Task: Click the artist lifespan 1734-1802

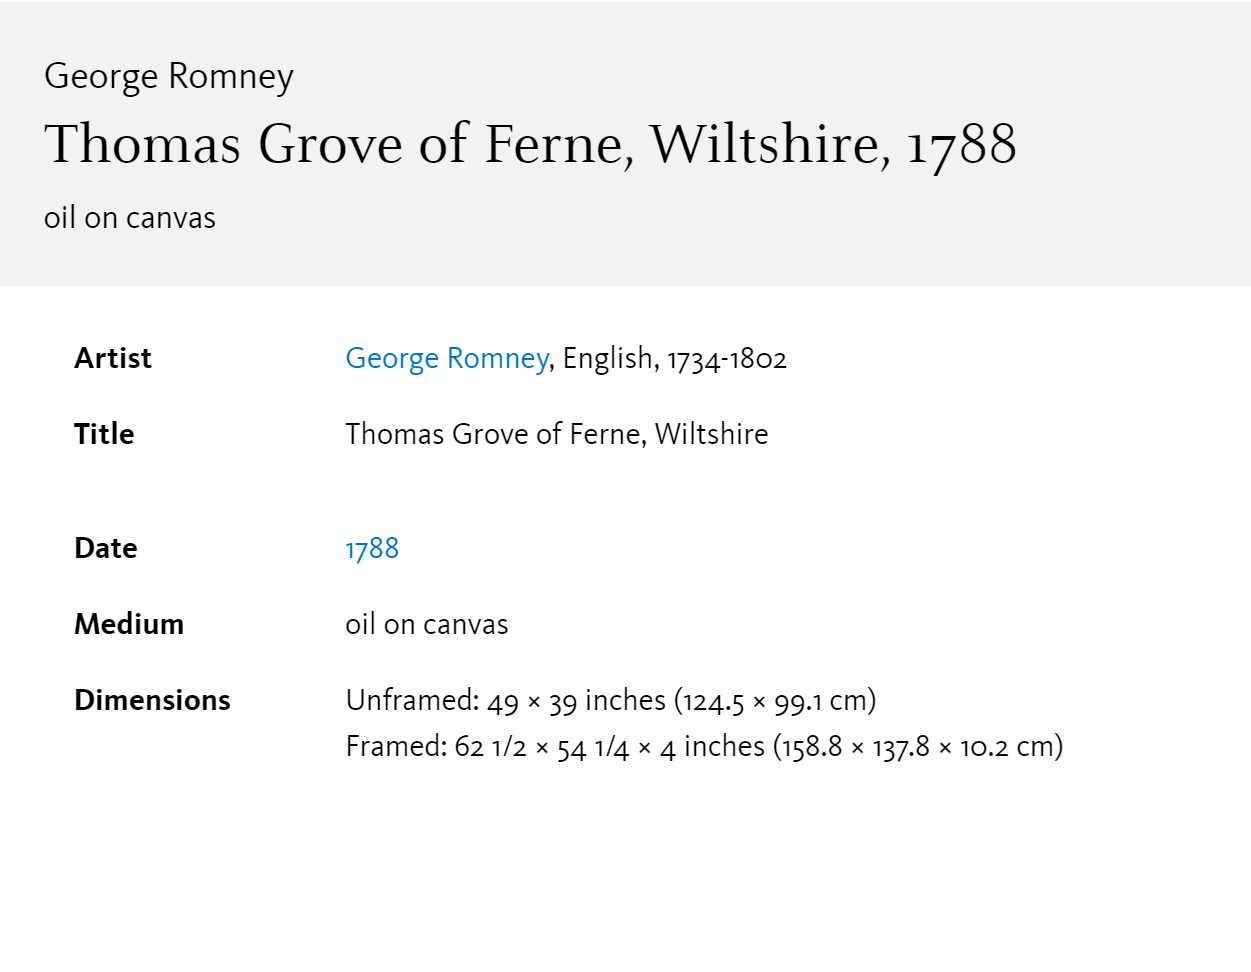Action: pos(727,359)
